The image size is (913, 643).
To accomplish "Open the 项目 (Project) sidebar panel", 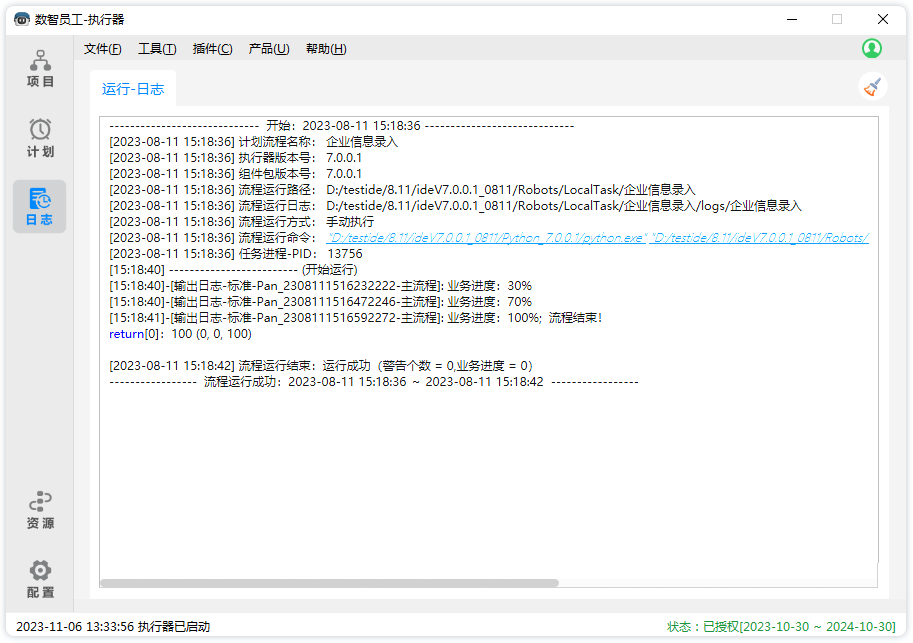I will click(40, 68).
